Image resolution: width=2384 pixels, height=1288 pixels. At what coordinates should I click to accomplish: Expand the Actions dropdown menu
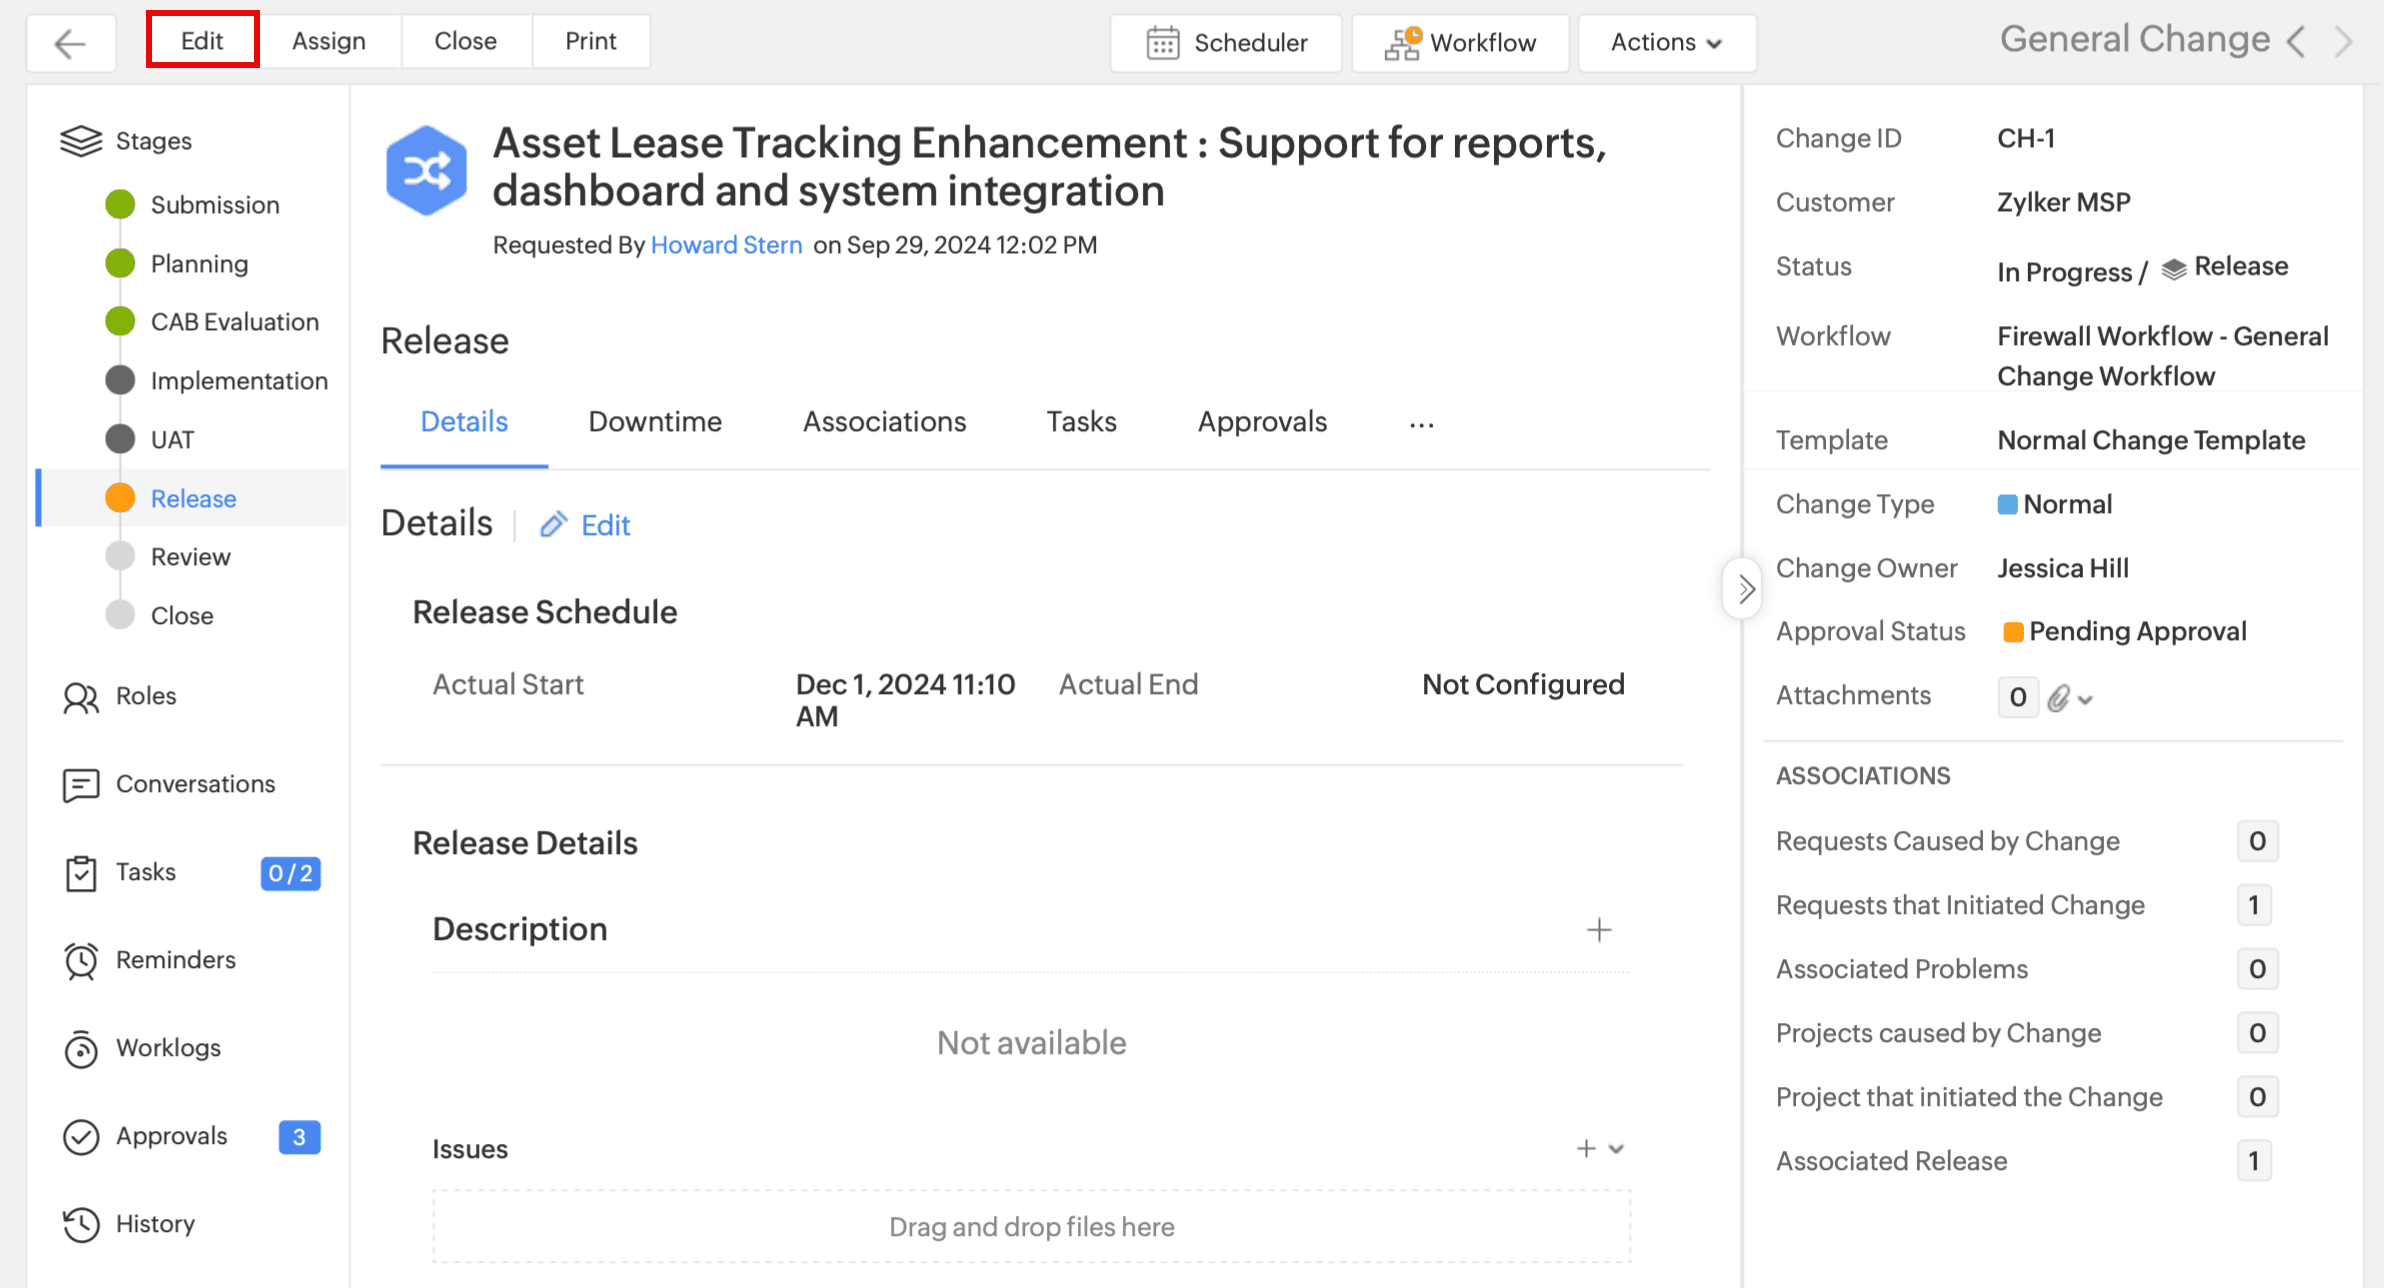click(1666, 43)
